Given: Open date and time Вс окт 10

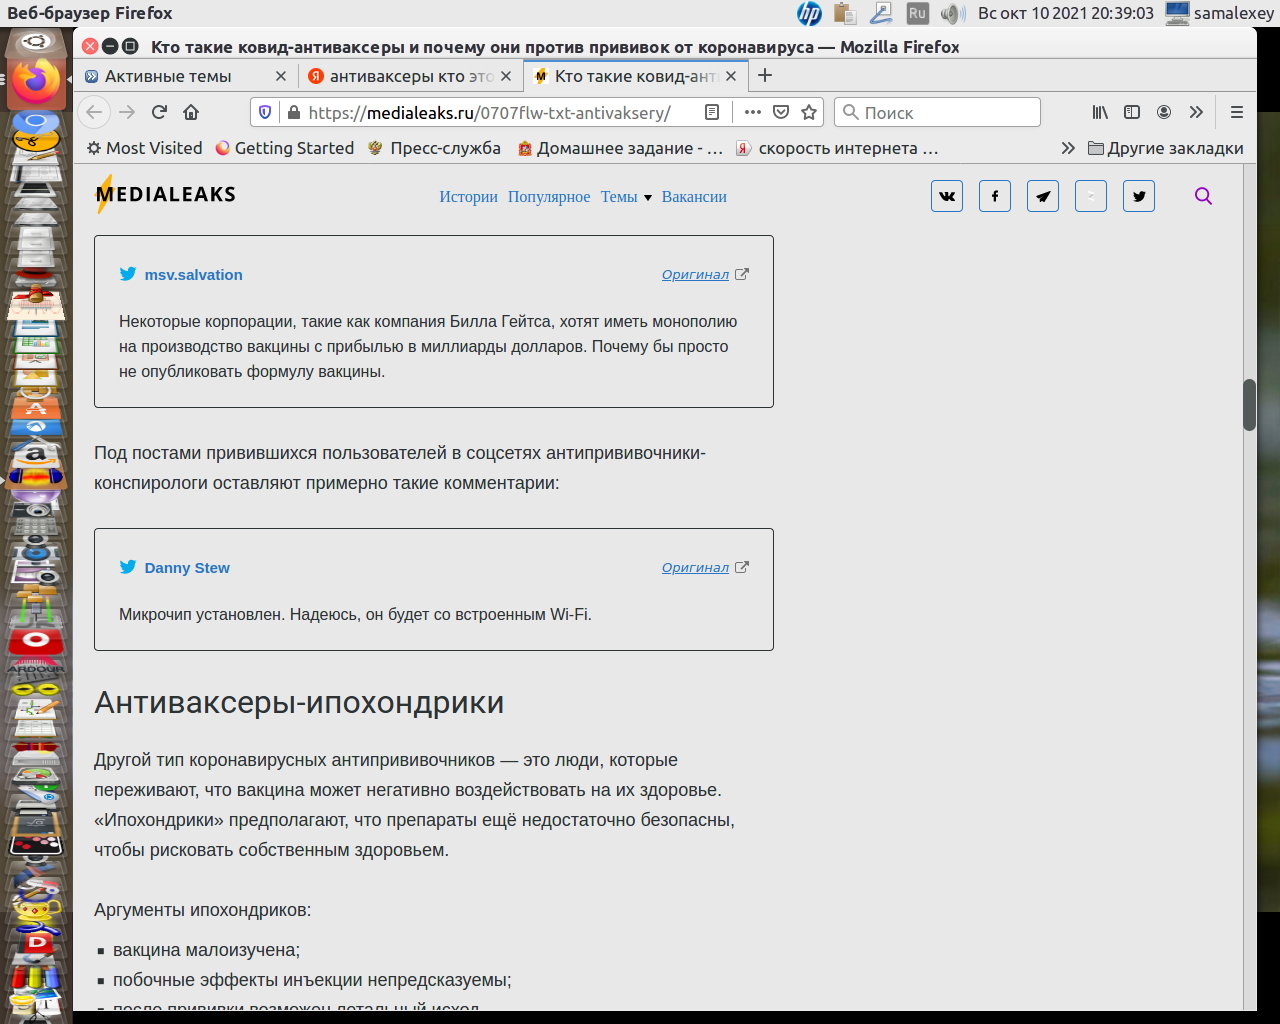Looking at the screenshot, I should tap(1065, 13).
